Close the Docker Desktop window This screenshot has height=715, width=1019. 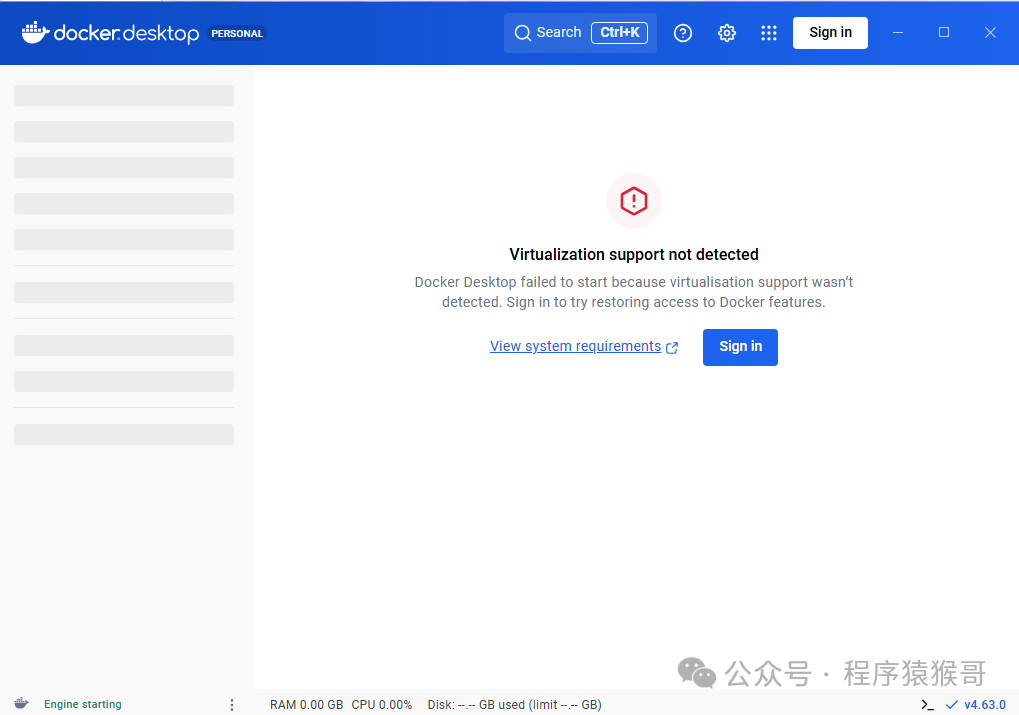(x=990, y=33)
